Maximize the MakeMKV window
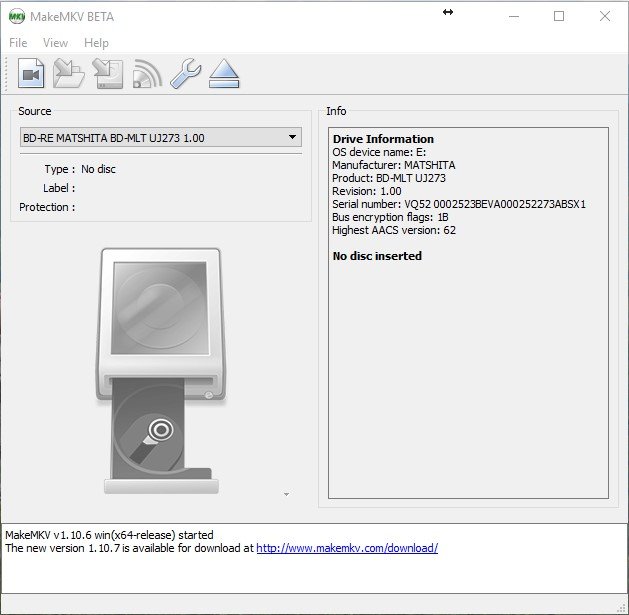Image resolution: width=629 pixels, height=615 pixels. coord(559,16)
